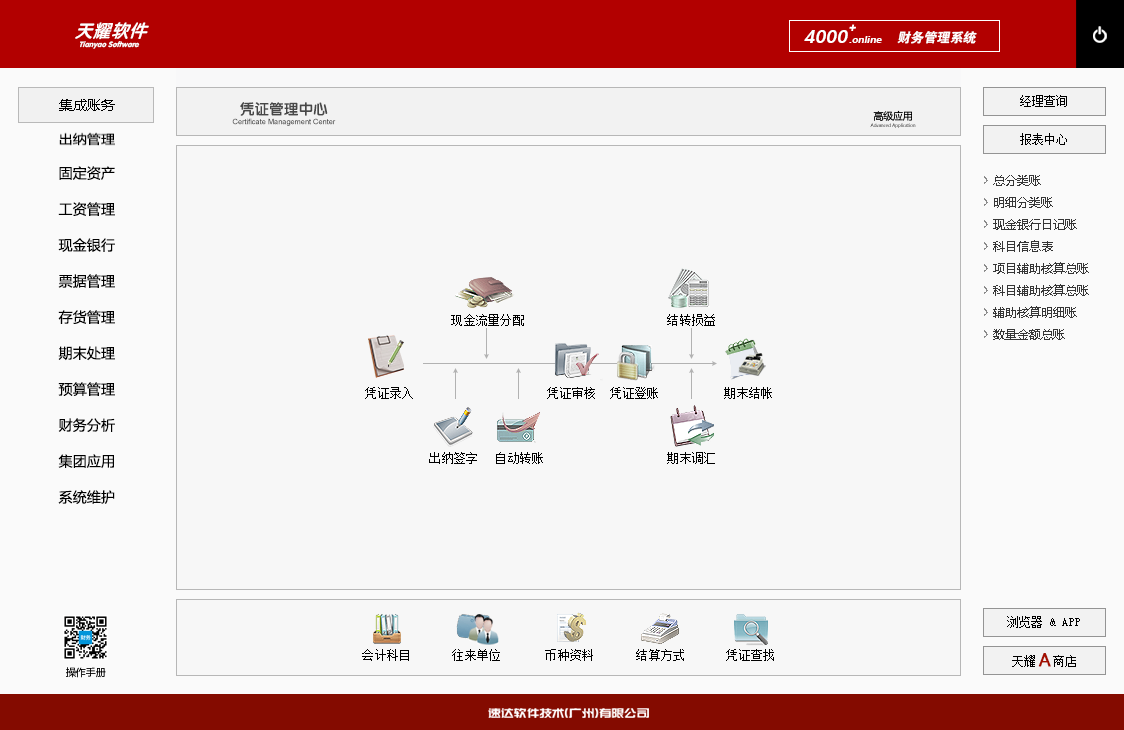Click the 往来单位 contacts icon
The height and width of the screenshot is (730, 1124).
coord(478,628)
